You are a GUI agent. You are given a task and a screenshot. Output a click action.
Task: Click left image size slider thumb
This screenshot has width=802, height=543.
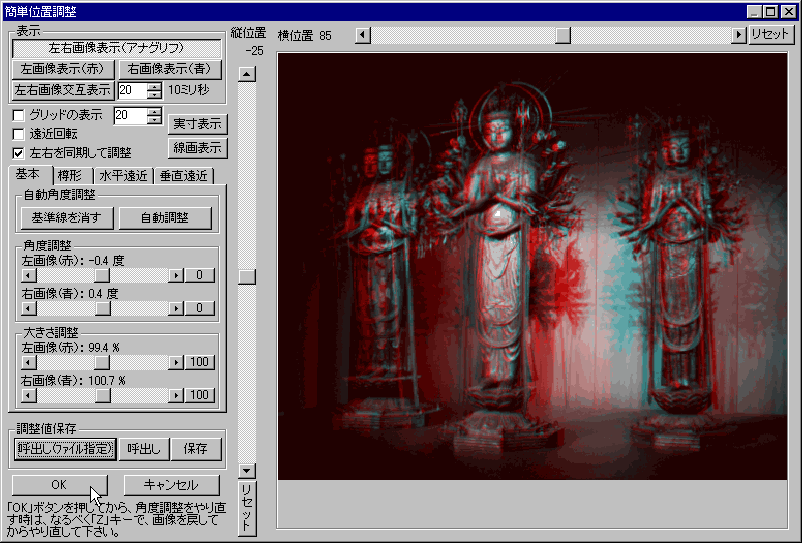[102, 363]
